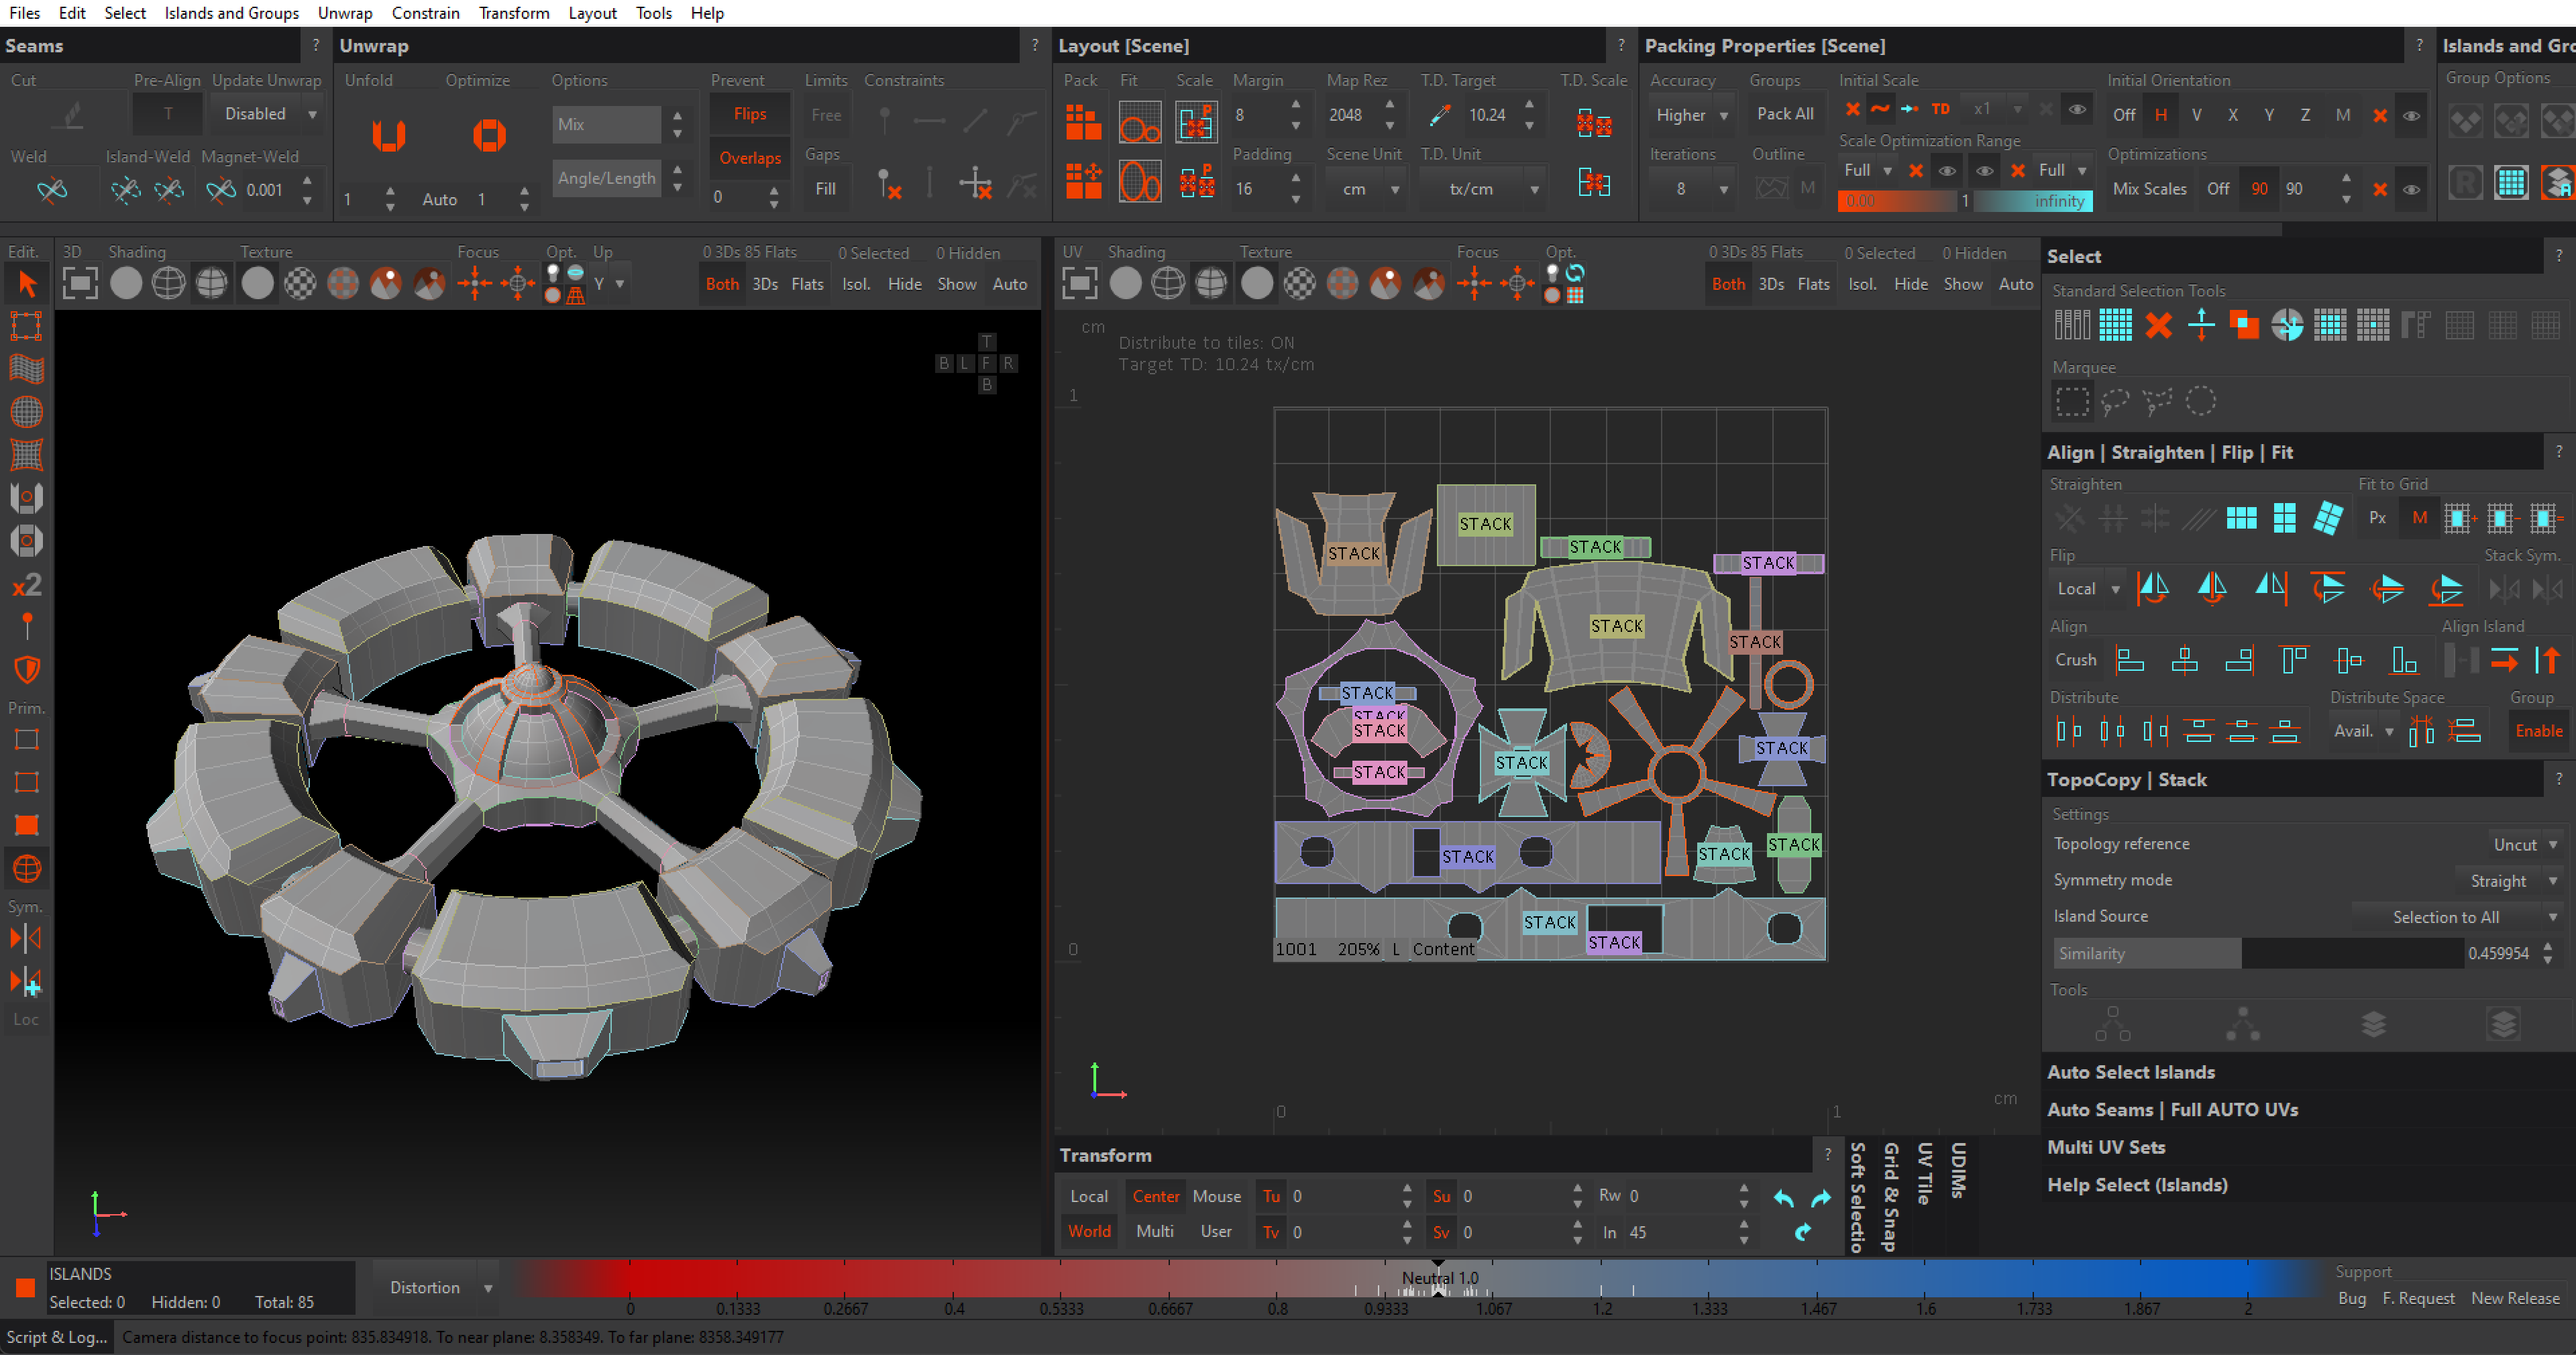
Task: Toggle the Initial Orientation eye icon
Action: pyautogui.click(x=2411, y=115)
